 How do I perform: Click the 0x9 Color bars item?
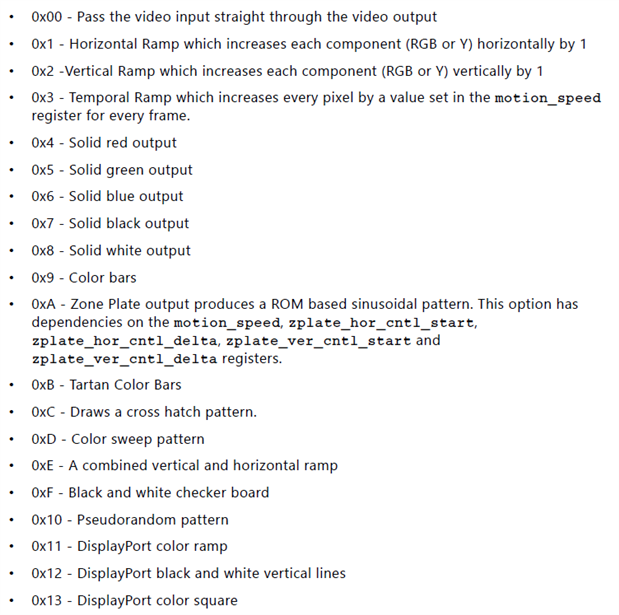click(x=84, y=278)
